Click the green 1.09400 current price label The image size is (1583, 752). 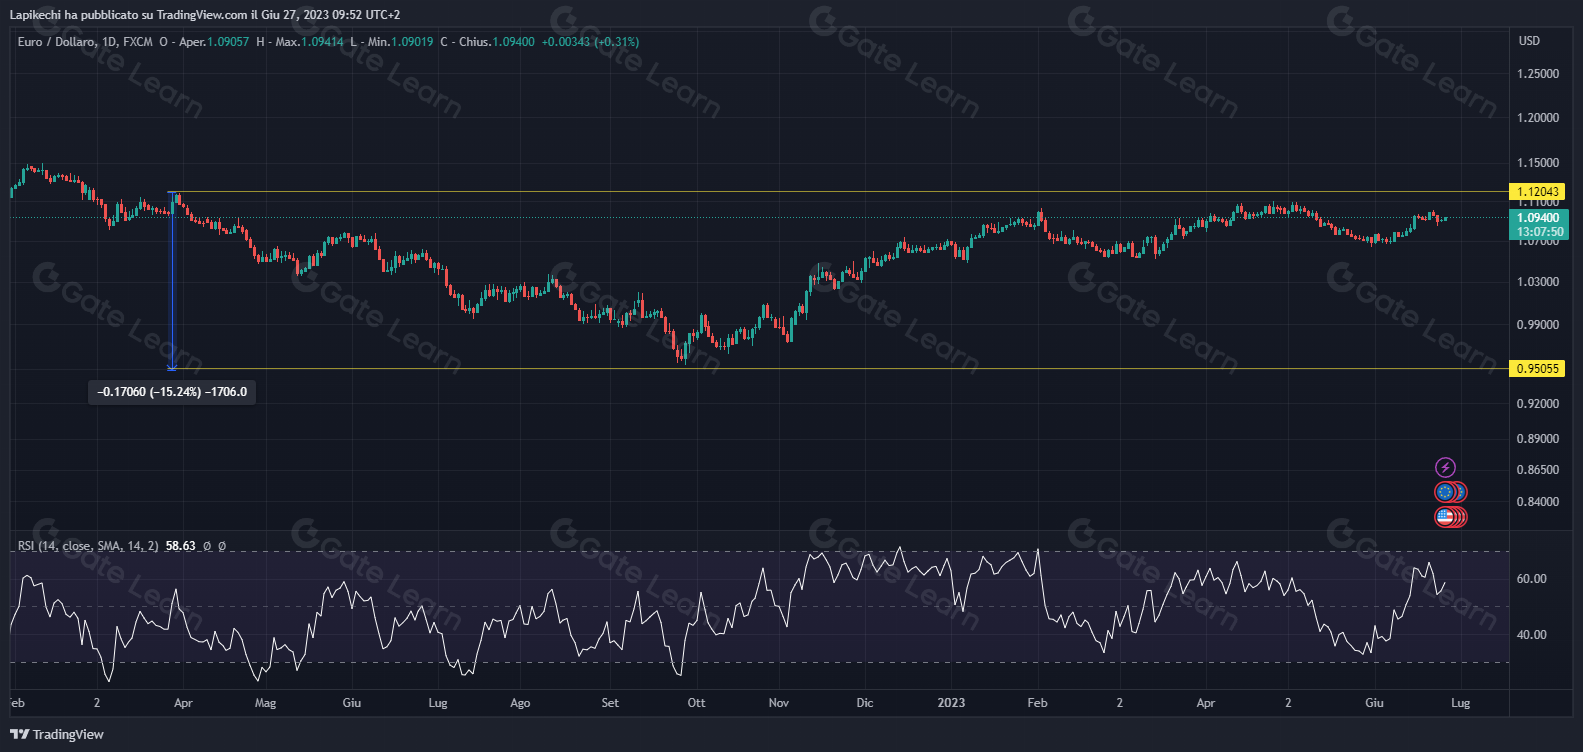click(x=1537, y=218)
